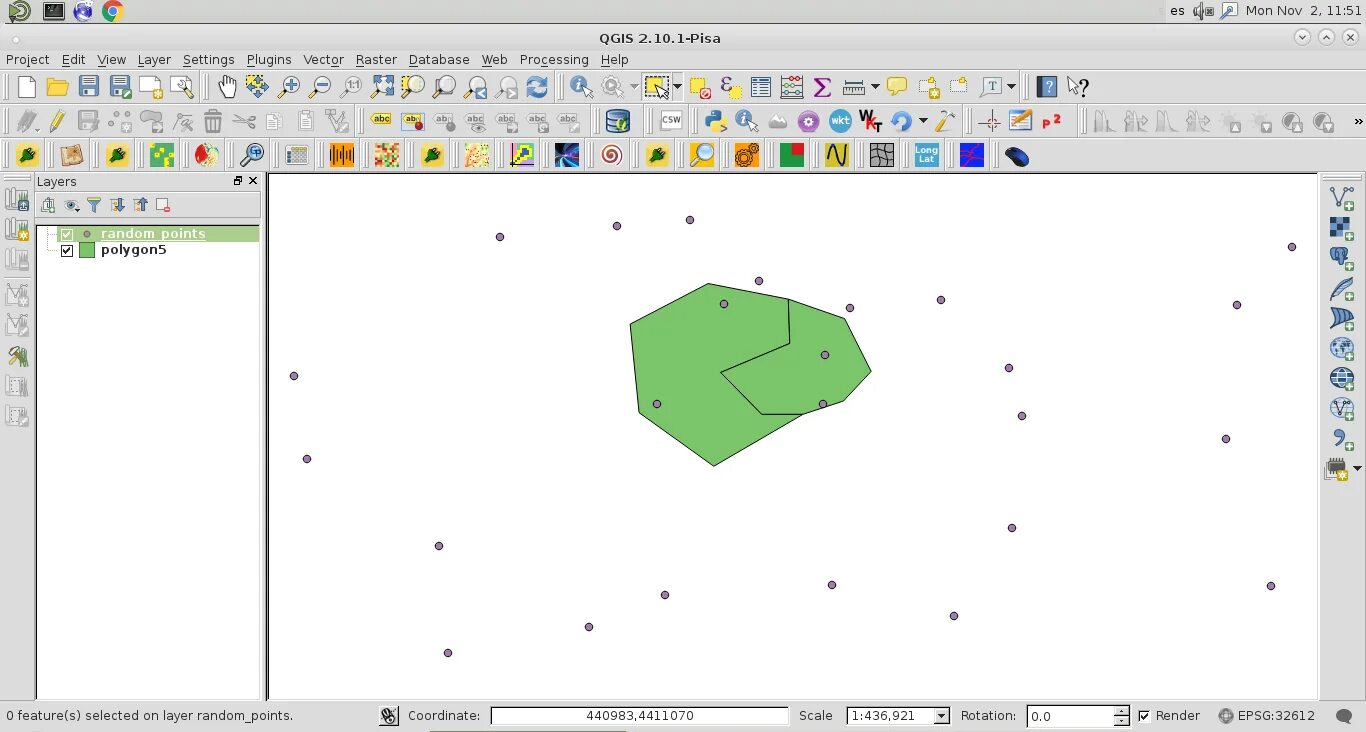
Task: Open the Scale dropdown in status bar
Action: click(x=941, y=716)
